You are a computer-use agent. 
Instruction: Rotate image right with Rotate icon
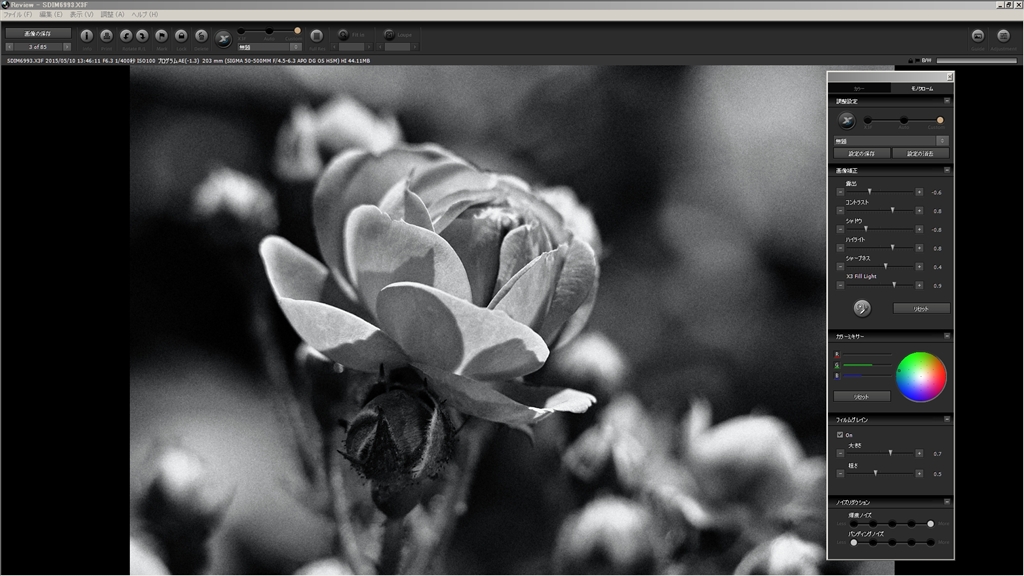point(142,36)
